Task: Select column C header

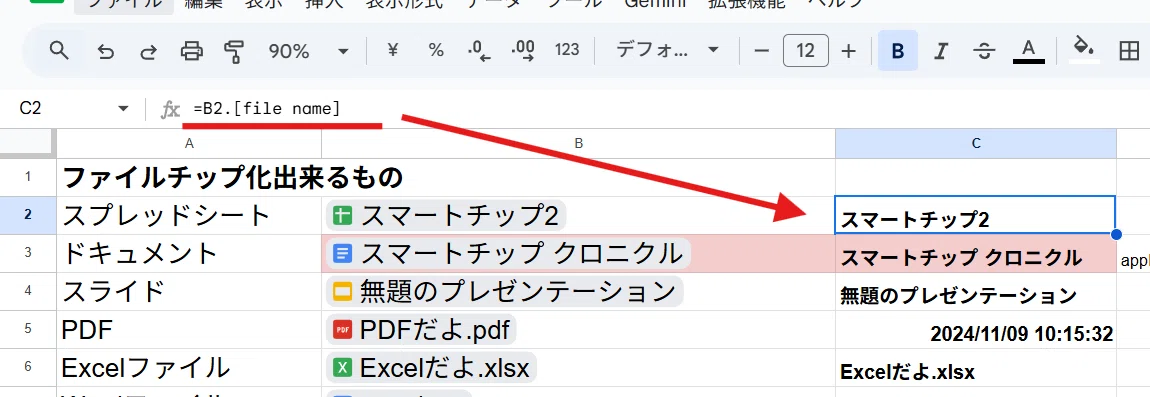Action: coord(976,144)
